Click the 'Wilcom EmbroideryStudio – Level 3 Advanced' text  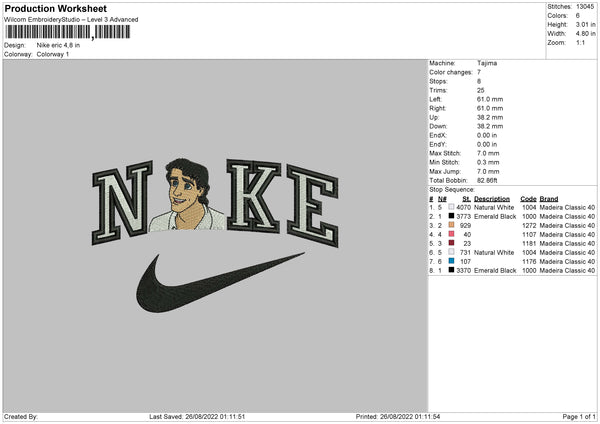pyautogui.click(x=71, y=20)
